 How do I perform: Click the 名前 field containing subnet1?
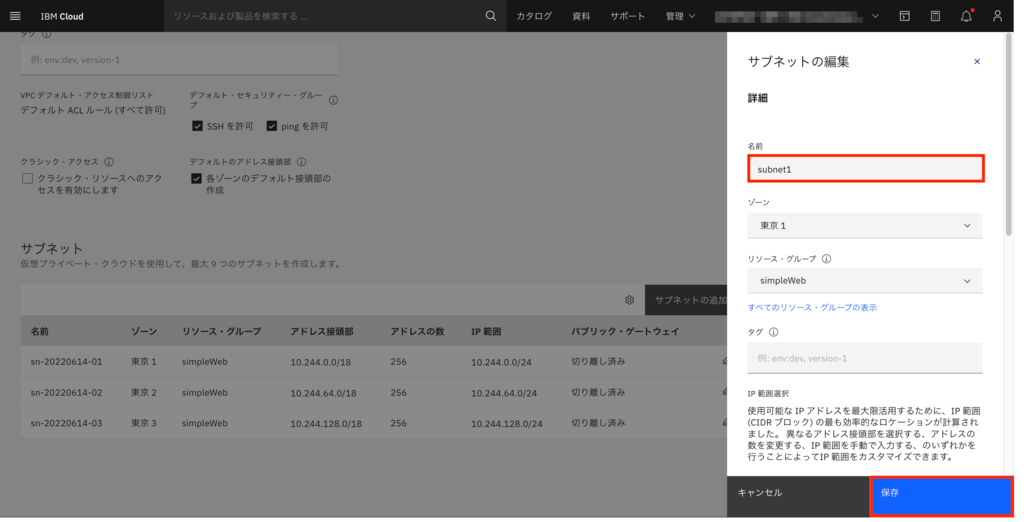click(865, 169)
